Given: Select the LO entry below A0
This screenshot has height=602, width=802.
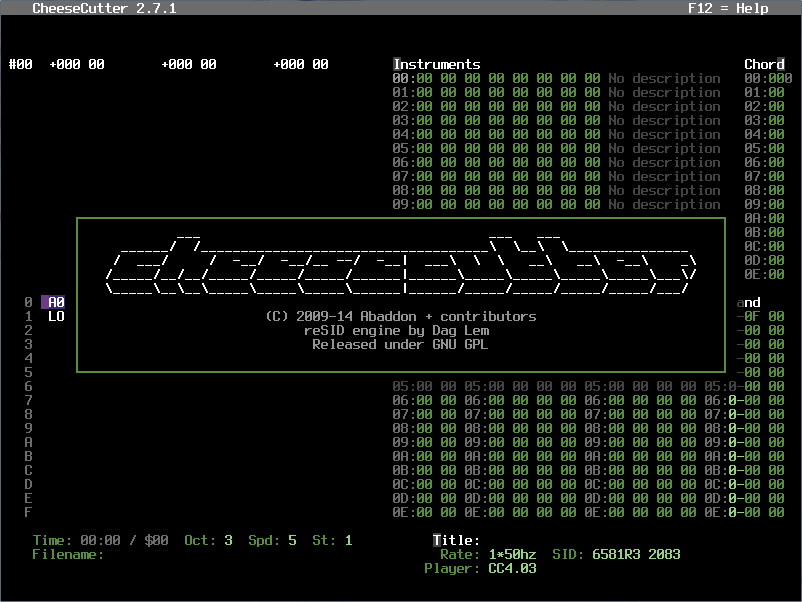Looking at the screenshot, I should 56,316.
